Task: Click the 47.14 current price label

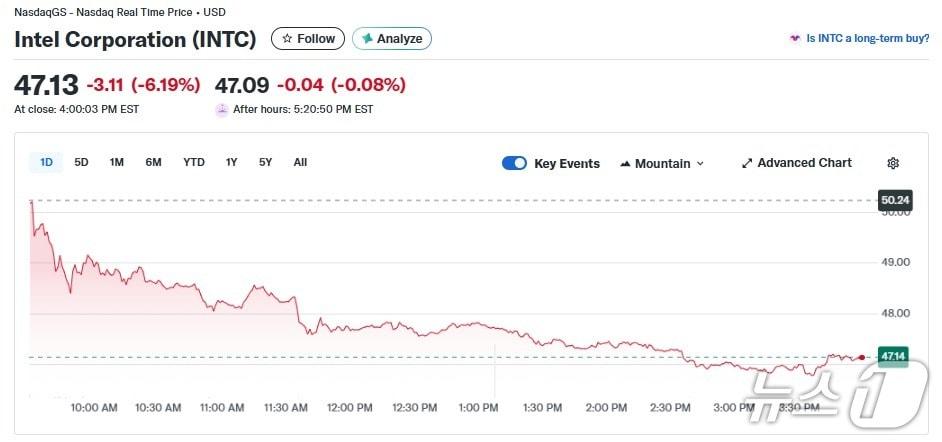Action: point(892,356)
